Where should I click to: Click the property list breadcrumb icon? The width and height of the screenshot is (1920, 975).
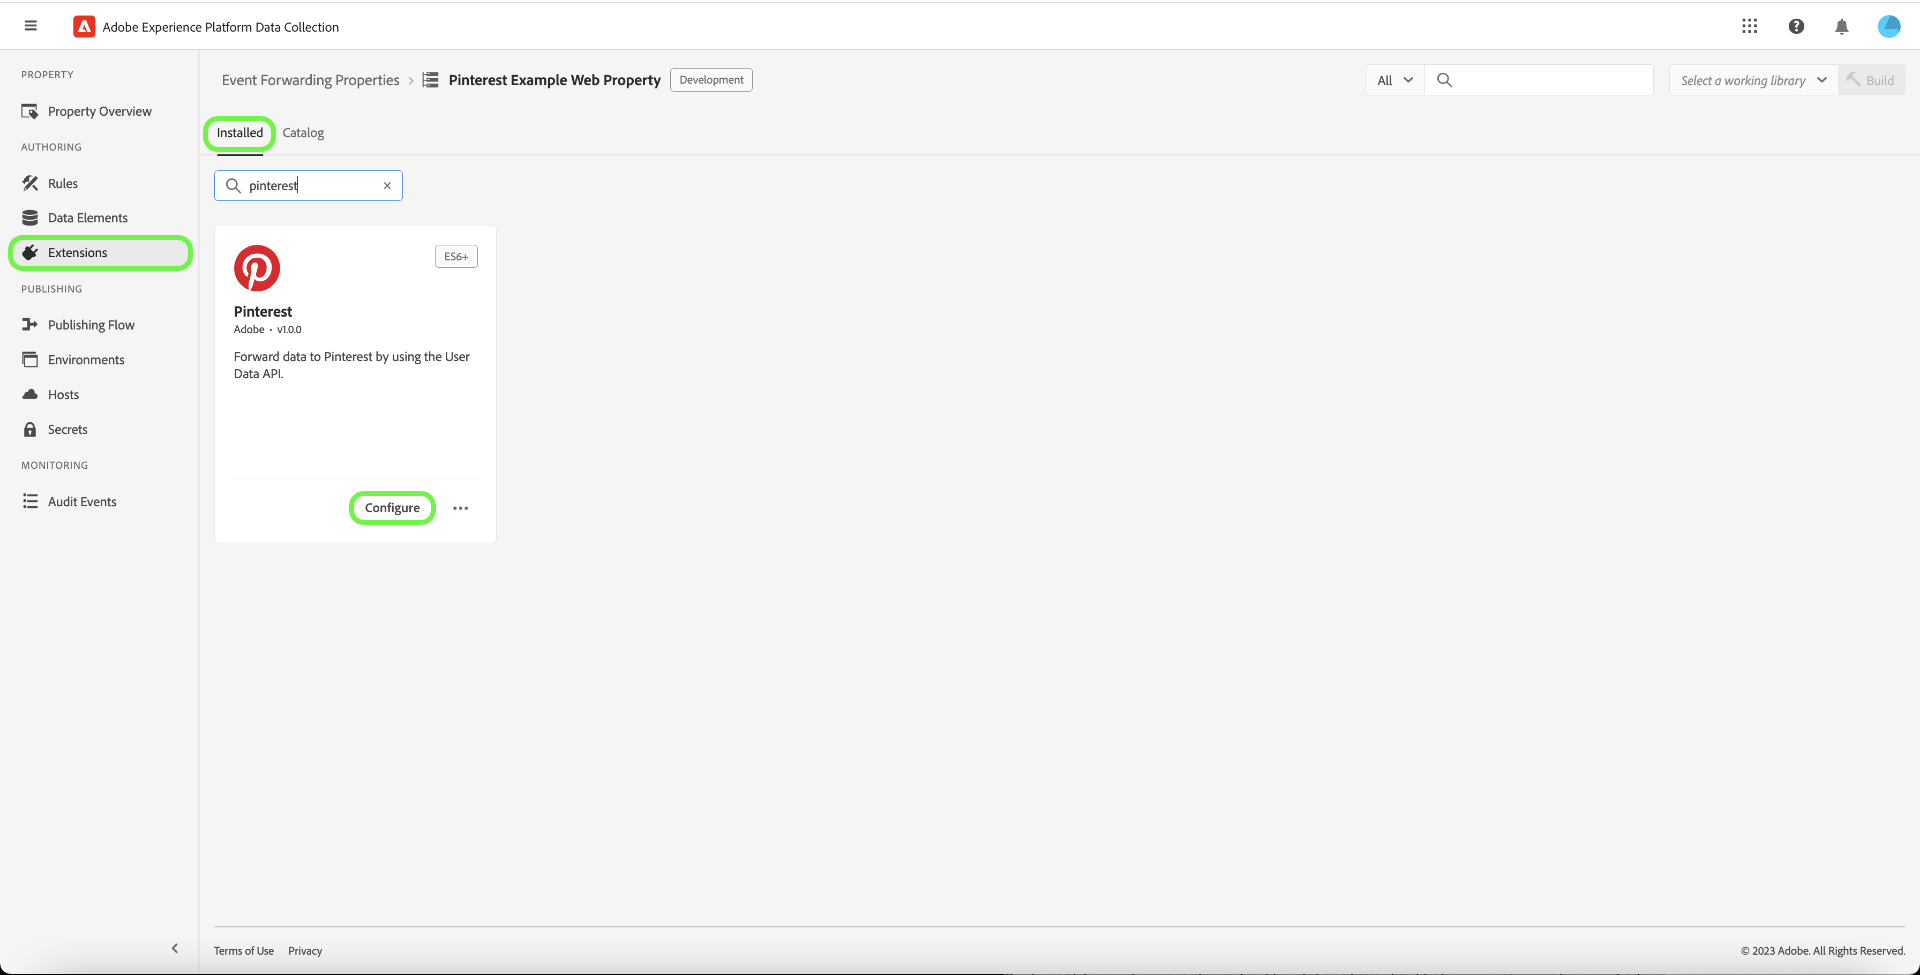[430, 80]
